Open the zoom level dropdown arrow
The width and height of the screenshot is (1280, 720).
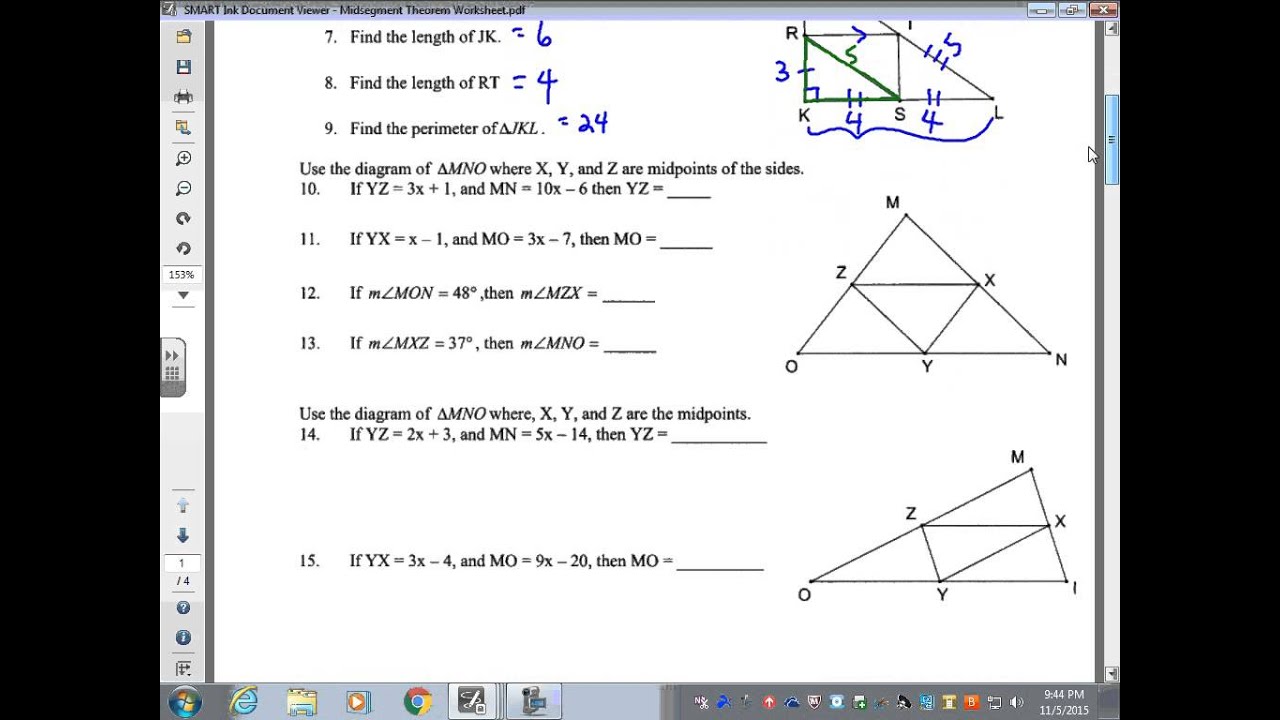pos(183,295)
